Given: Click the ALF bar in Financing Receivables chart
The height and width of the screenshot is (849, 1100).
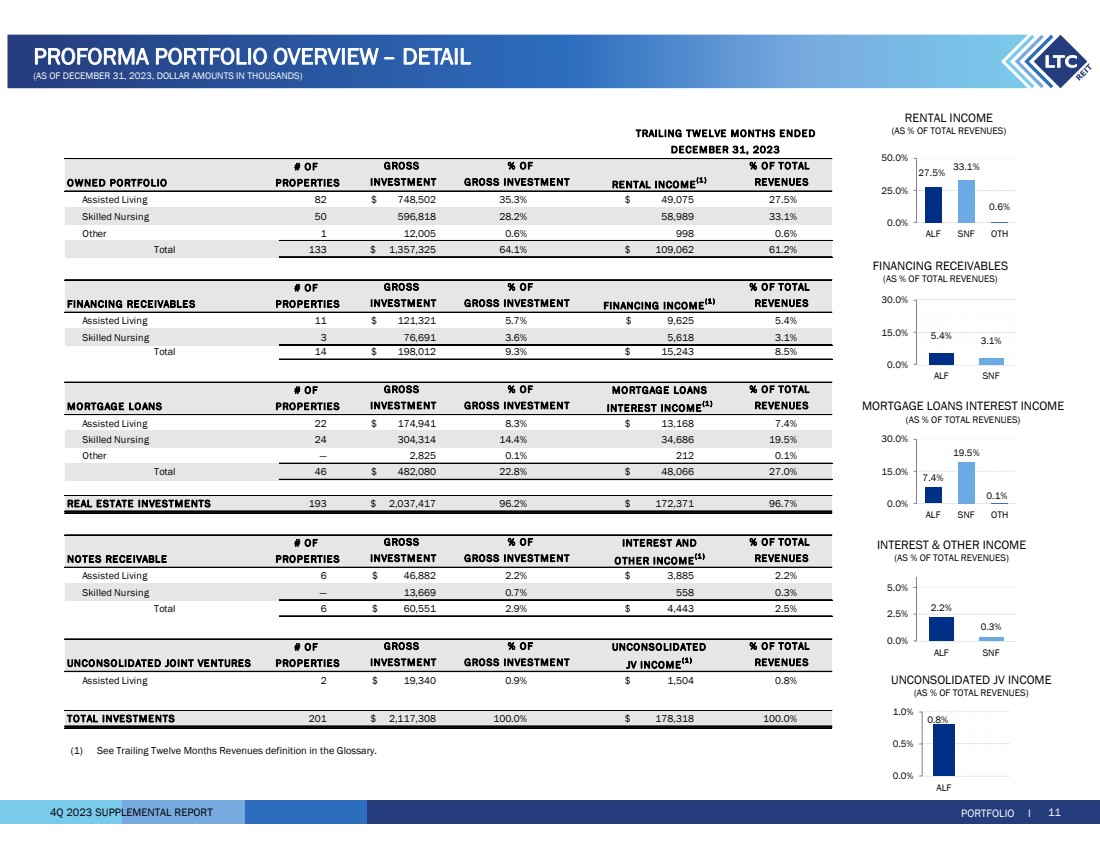Looking at the screenshot, I should coord(942,359).
